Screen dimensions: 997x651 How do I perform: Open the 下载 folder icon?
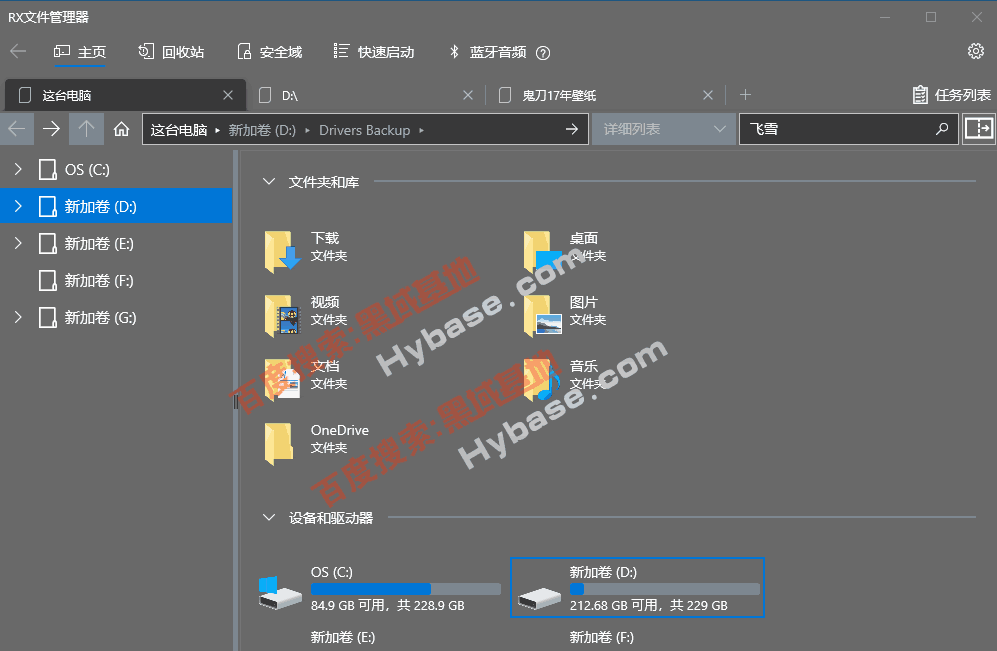(282, 252)
